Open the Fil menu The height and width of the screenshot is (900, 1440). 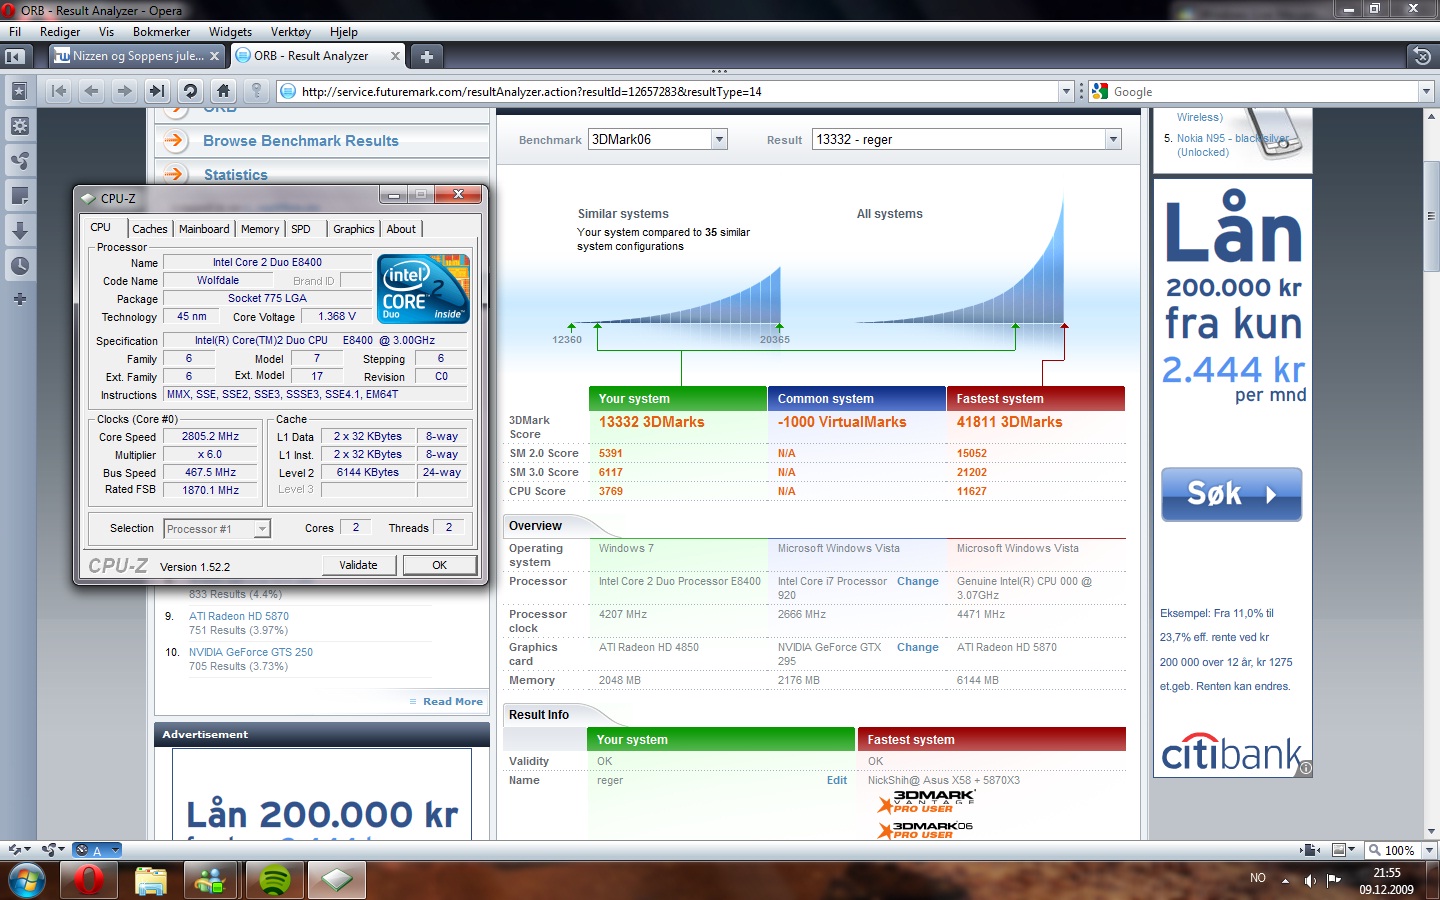point(15,32)
